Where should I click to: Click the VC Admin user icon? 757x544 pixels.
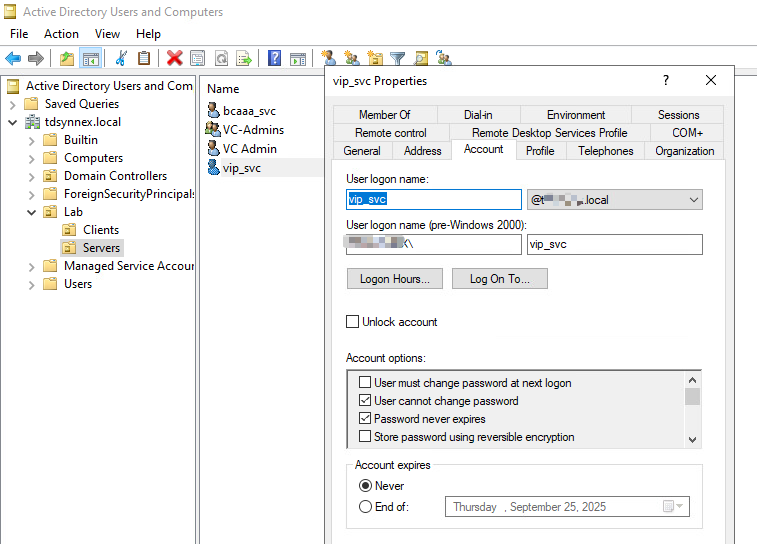[213, 148]
